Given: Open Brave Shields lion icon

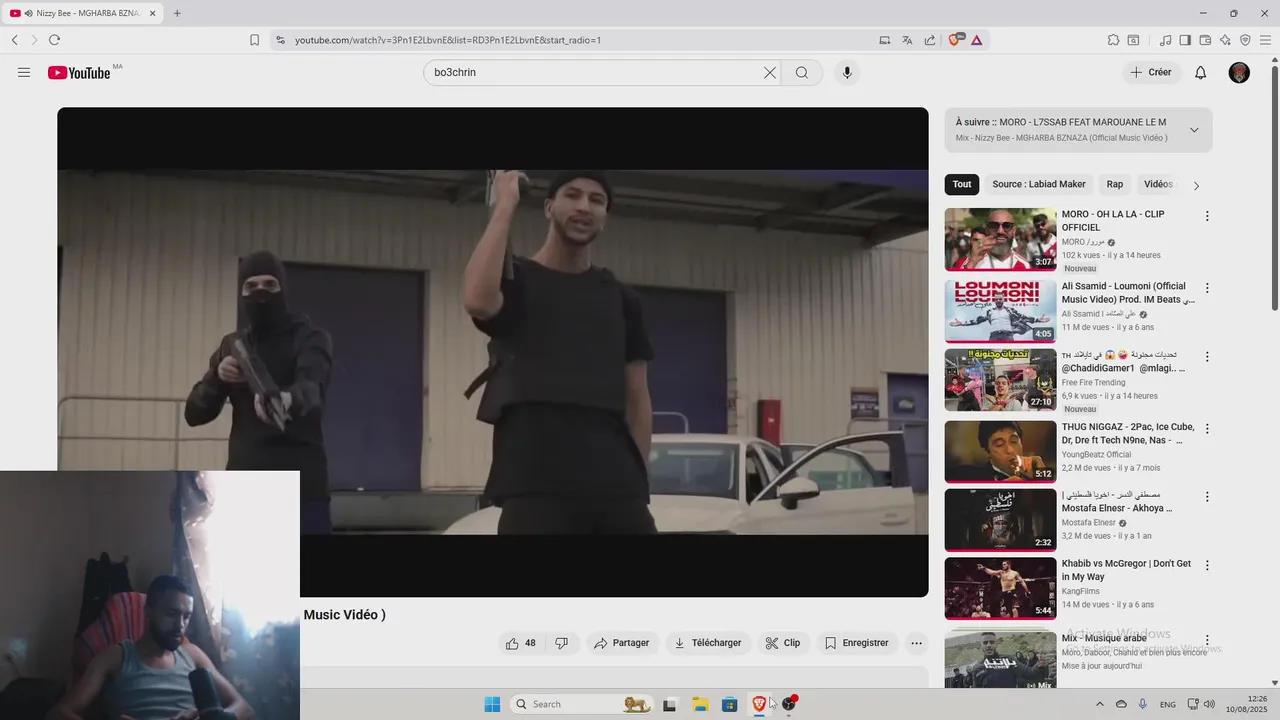Looking at the screenshot, I should (x=955, y=40).
